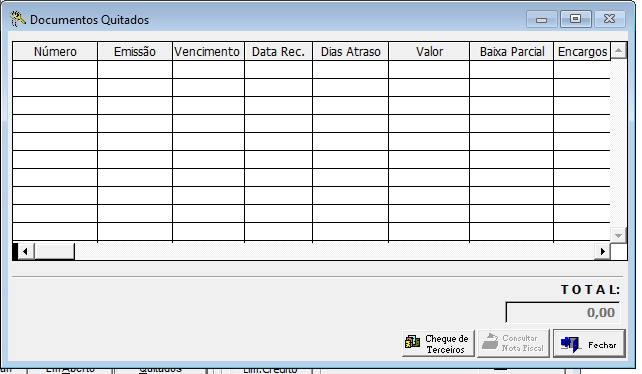Click the Documentos Quitados title bar icon
The width and height of the screenshot is (642, 374).
pos(18,19)
